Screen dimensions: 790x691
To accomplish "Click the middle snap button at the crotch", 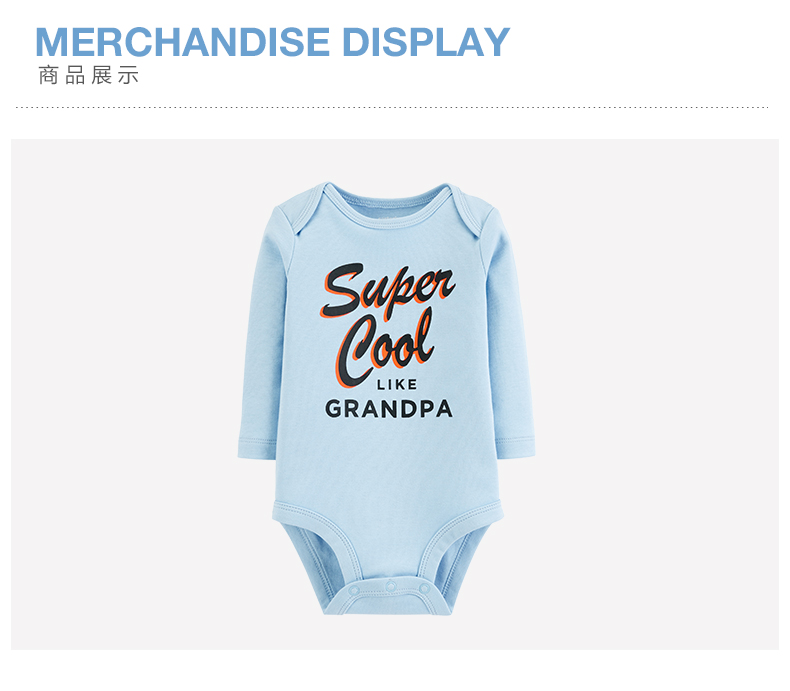I will point(391,586).
